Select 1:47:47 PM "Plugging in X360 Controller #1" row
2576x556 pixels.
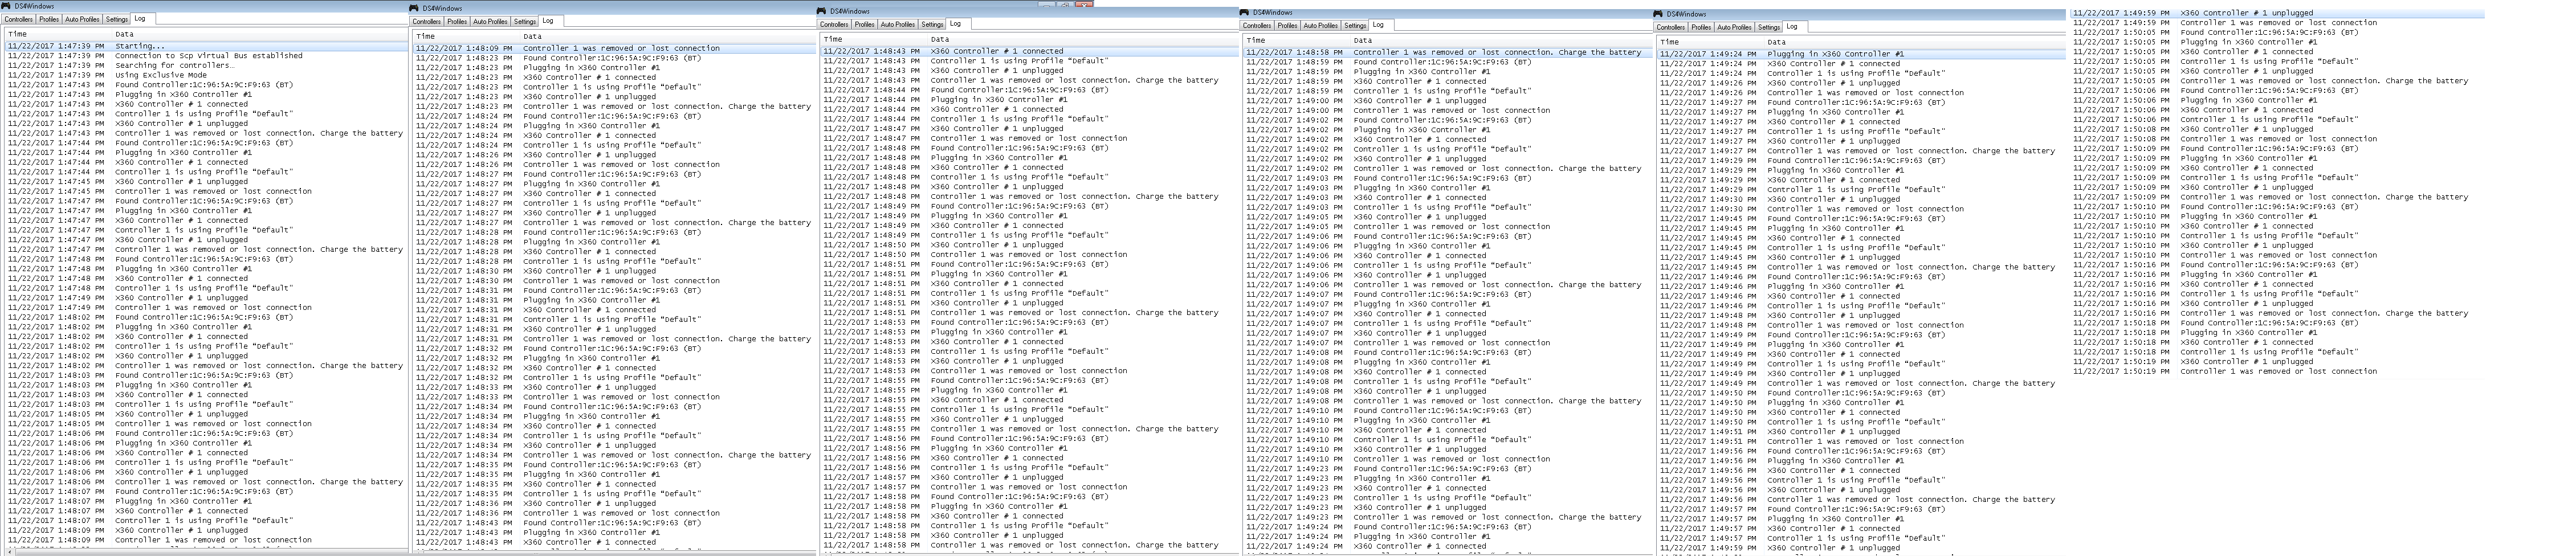206,211
